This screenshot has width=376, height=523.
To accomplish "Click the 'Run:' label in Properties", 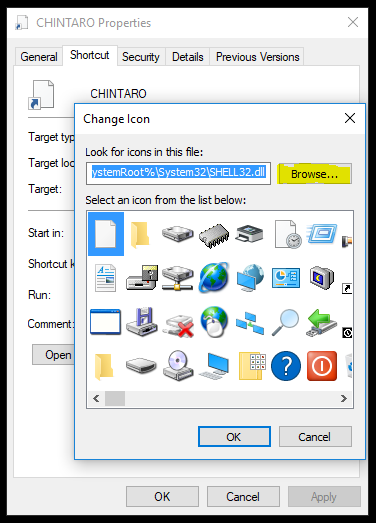I will (39, 295).
